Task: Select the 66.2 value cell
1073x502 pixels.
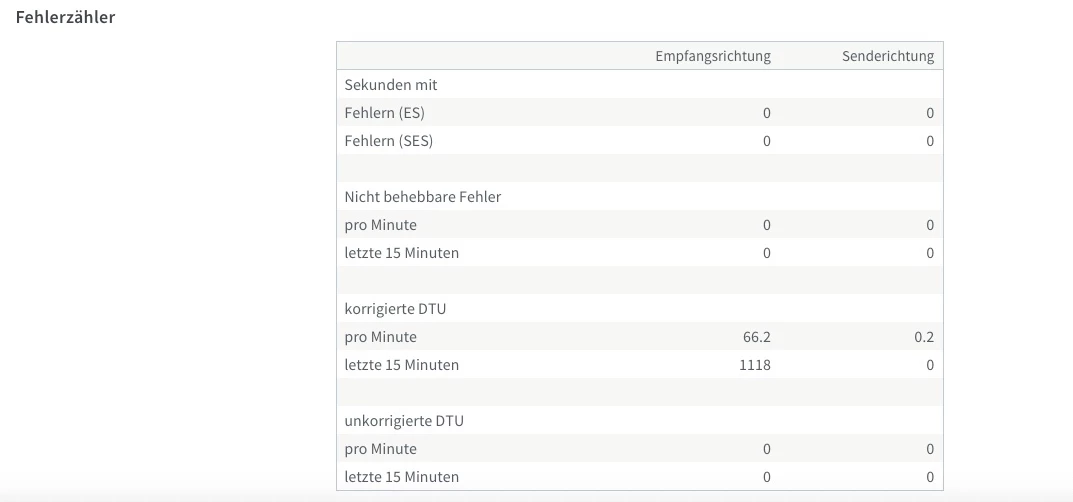Action: click(x=757, y=337)
